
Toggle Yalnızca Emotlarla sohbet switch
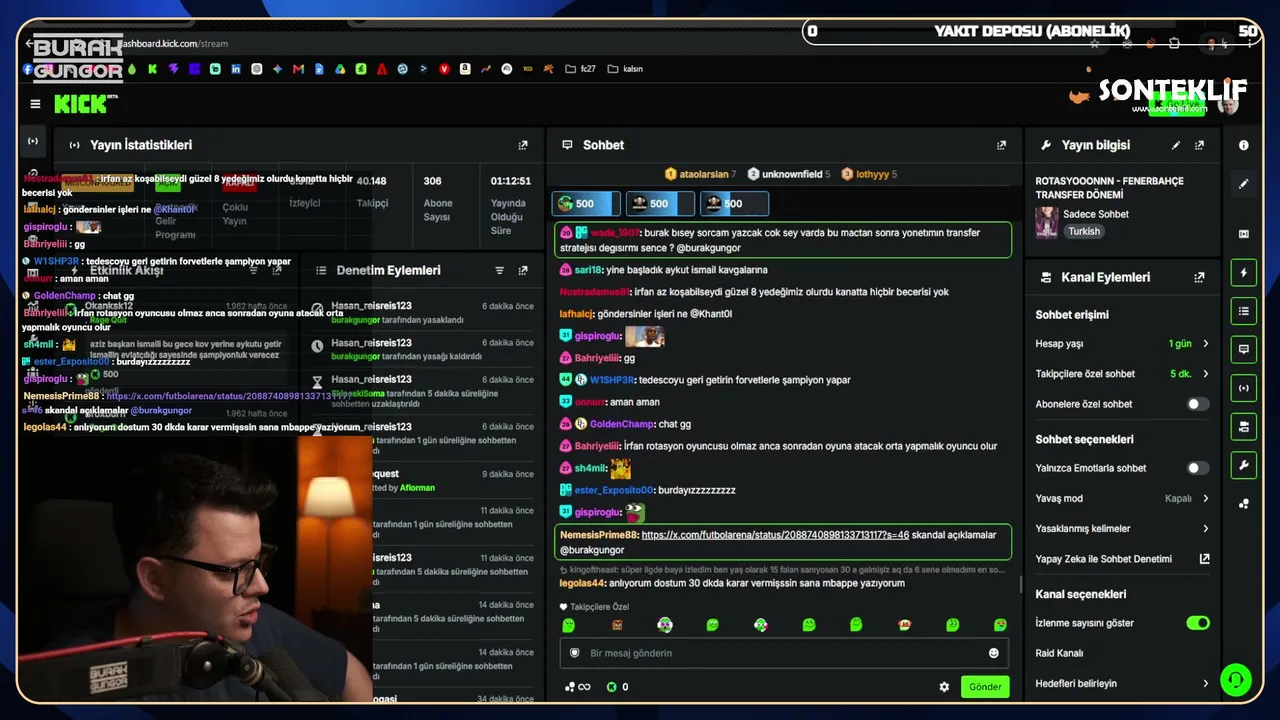tap(1197, 468)
